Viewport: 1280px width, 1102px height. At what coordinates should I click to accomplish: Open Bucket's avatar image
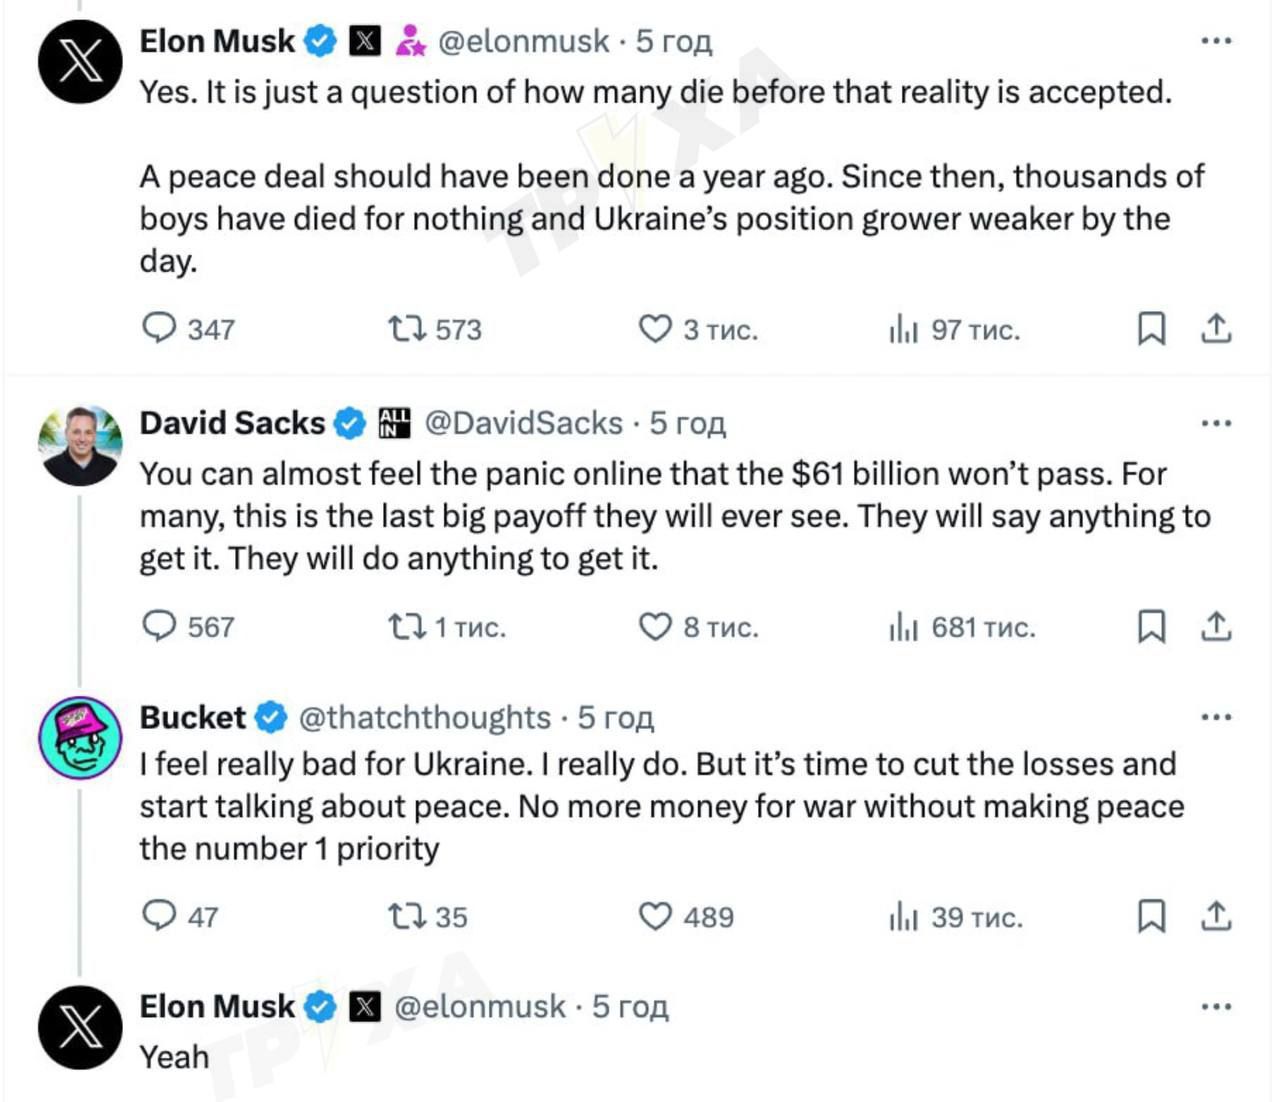tap(80, 738)
